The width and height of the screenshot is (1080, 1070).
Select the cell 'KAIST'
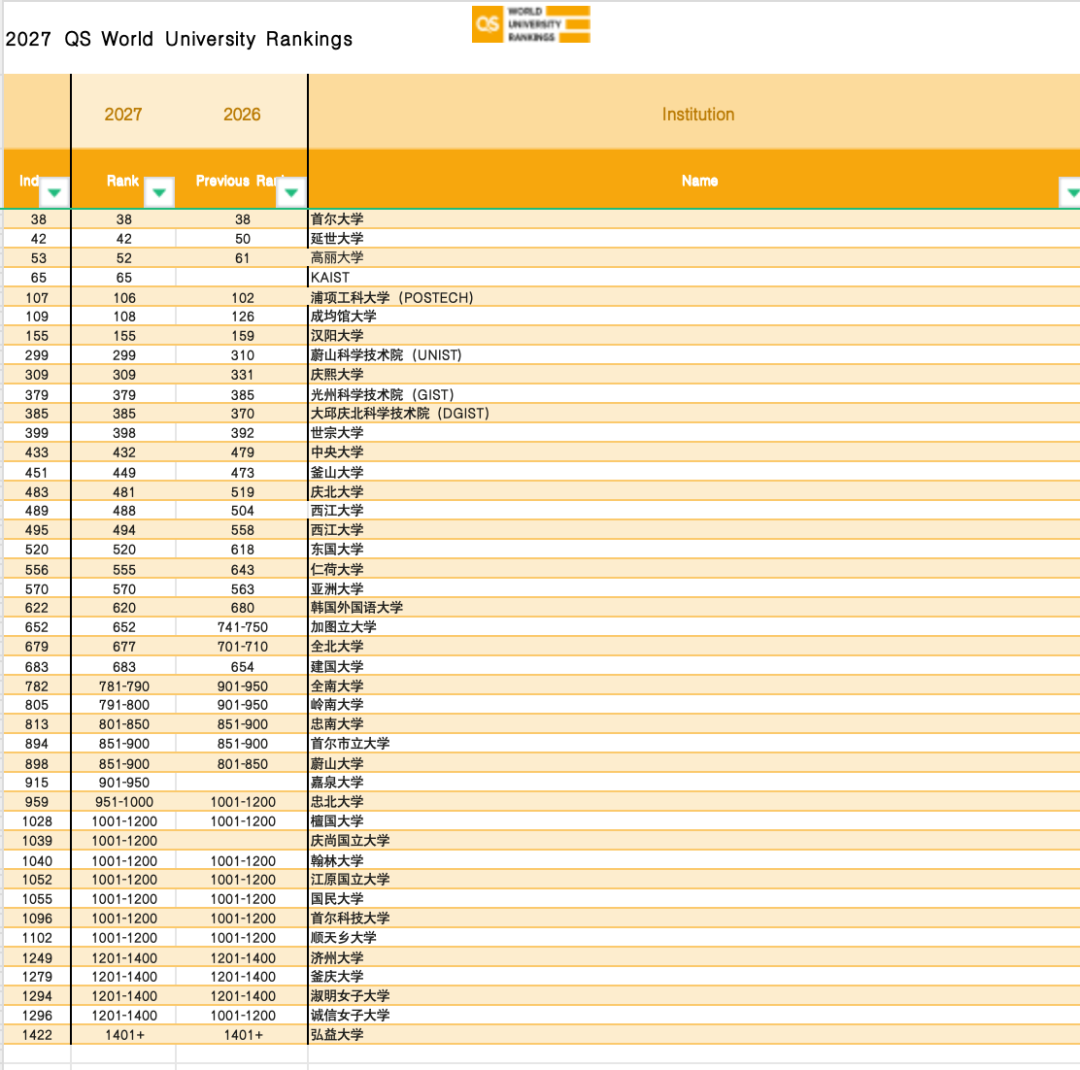click(x=694, y=277)
